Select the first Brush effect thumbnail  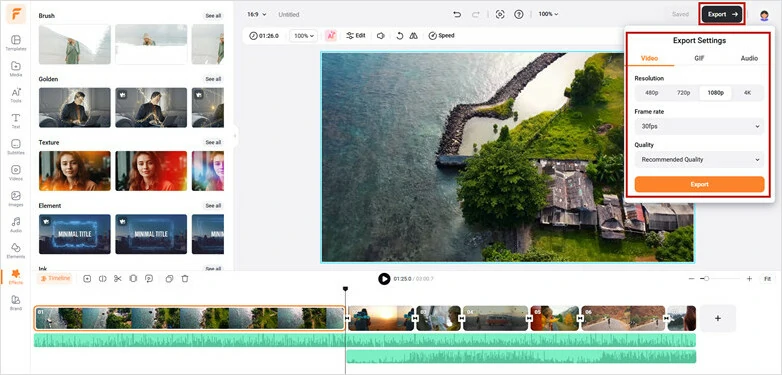tap(75, 44)
